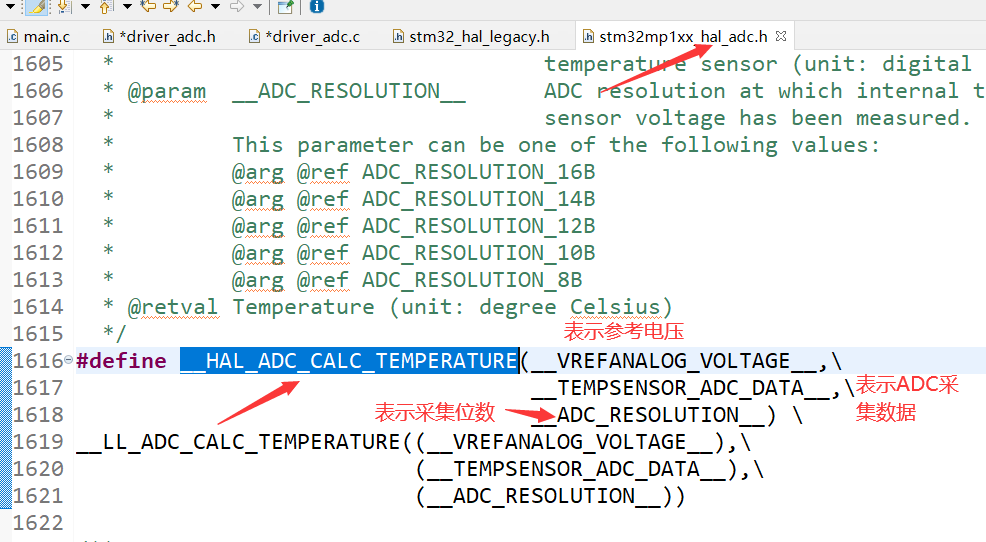Open the Previous Annotation dropdown arrow
Viewport: 986px width, 542px height.
(x=127, y=7)
